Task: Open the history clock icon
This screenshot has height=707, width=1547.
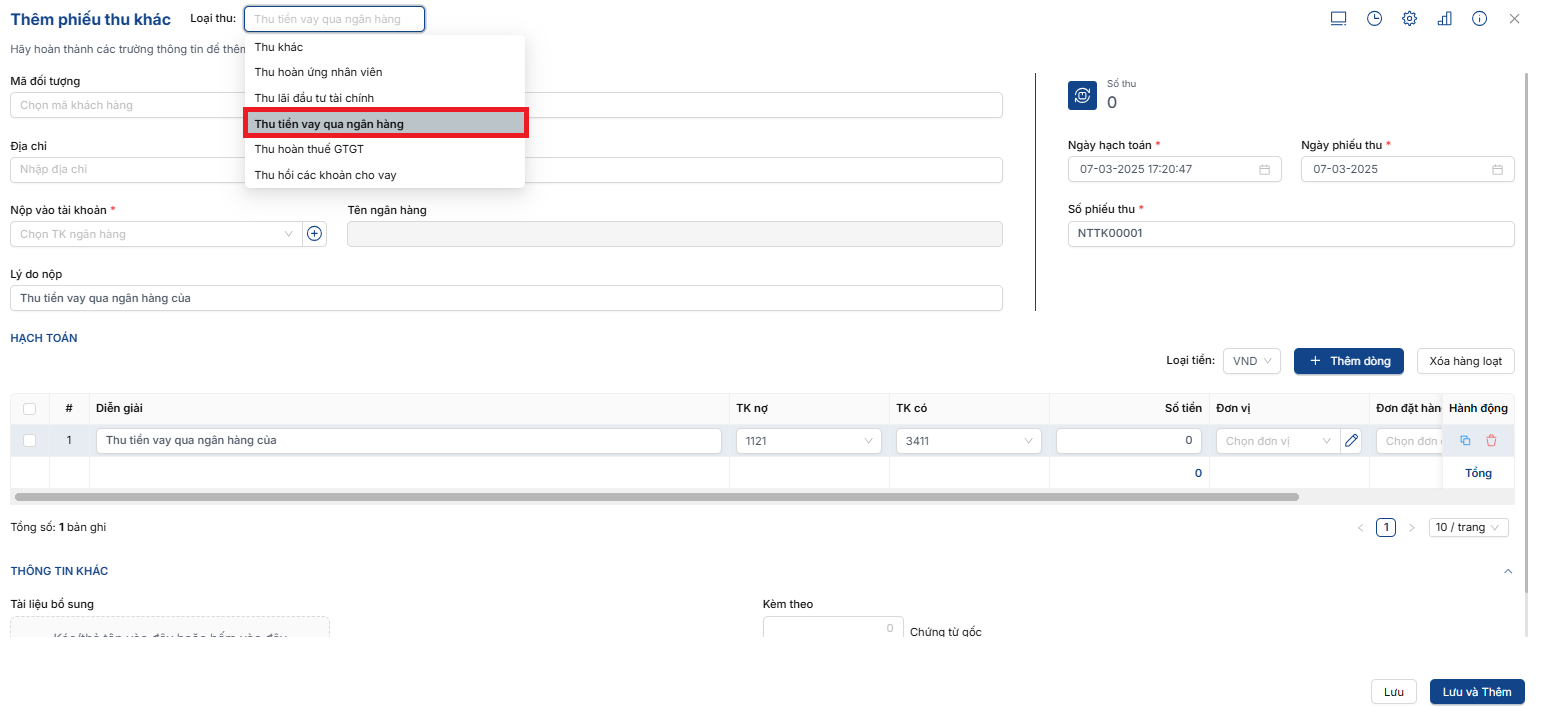Action: pos(1374,19)
